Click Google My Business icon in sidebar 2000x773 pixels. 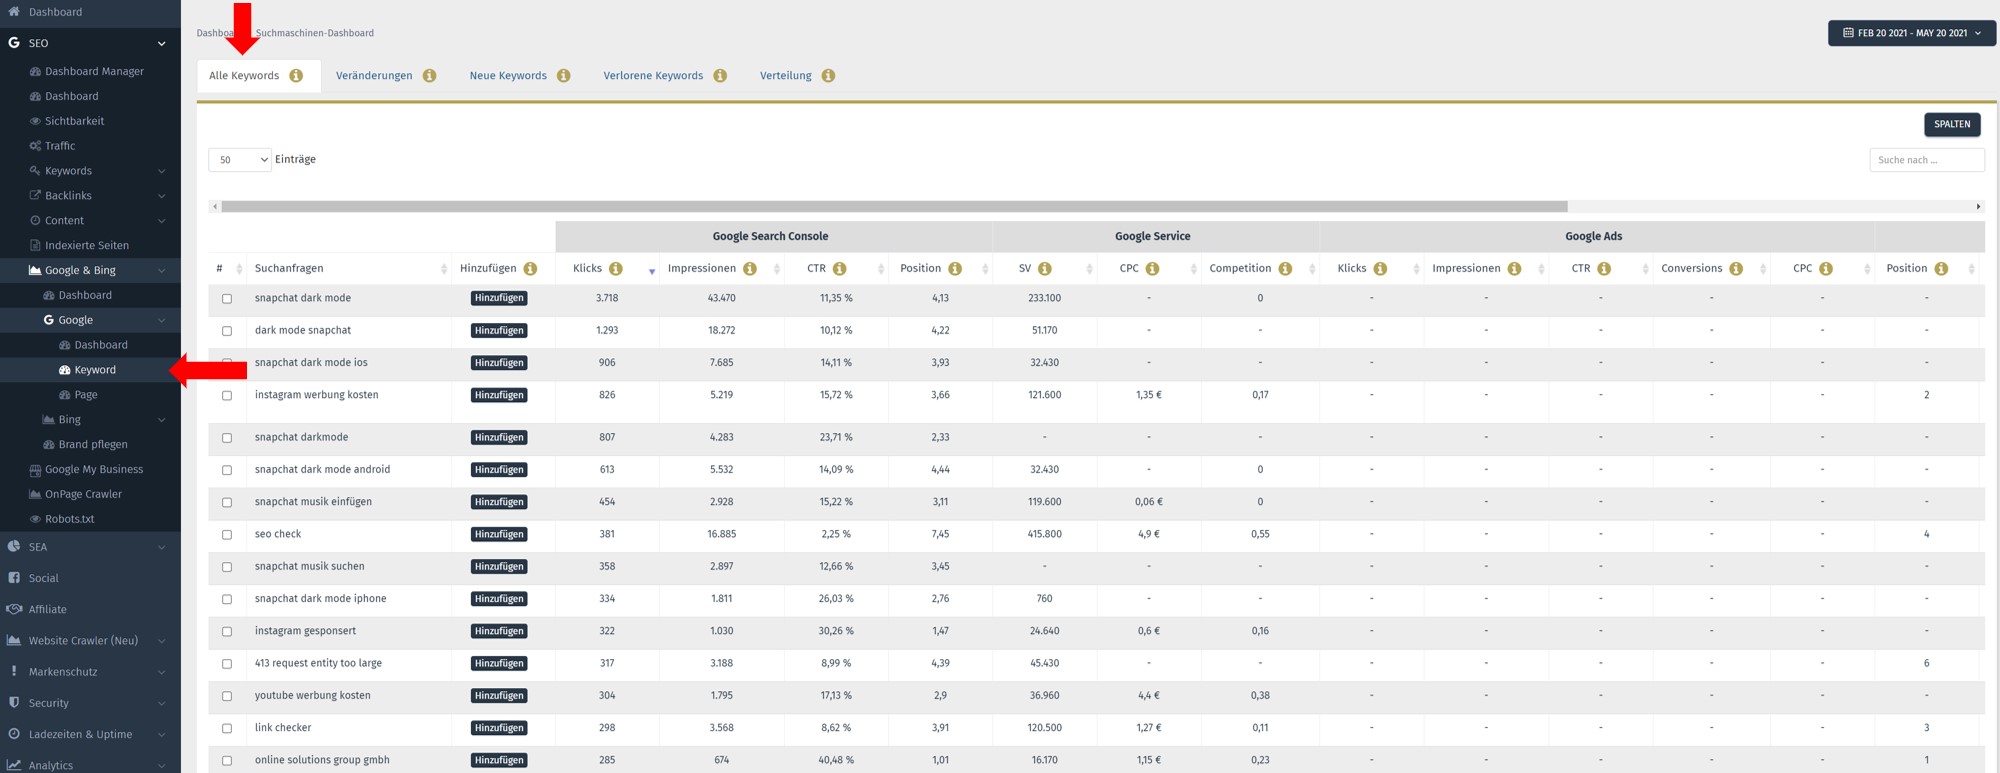pyautogui.click(x=35, y=470)
